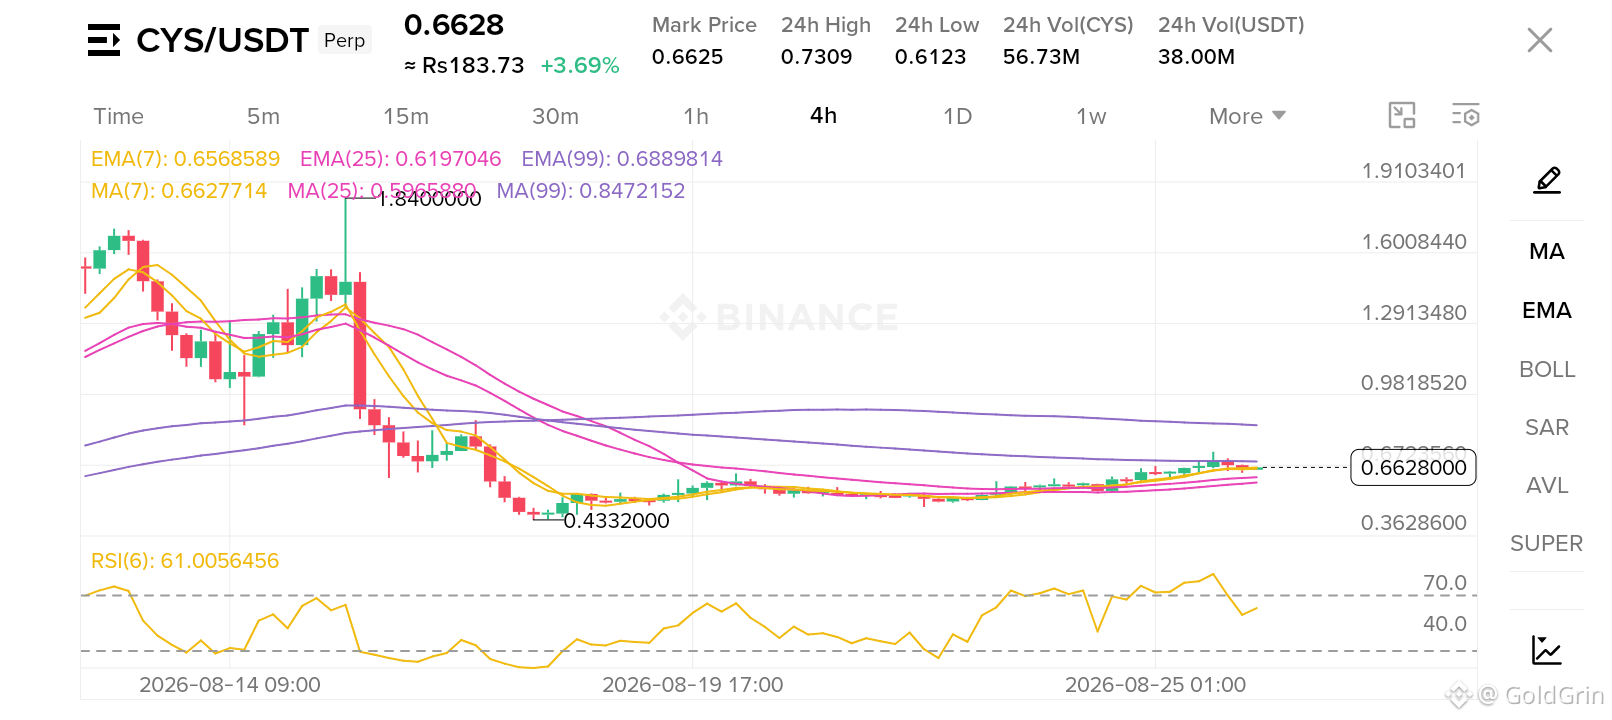The width and height of the screenshot is (1612, 720).
Task: Select the pencil drawing tool
Action: [1547, 180]
